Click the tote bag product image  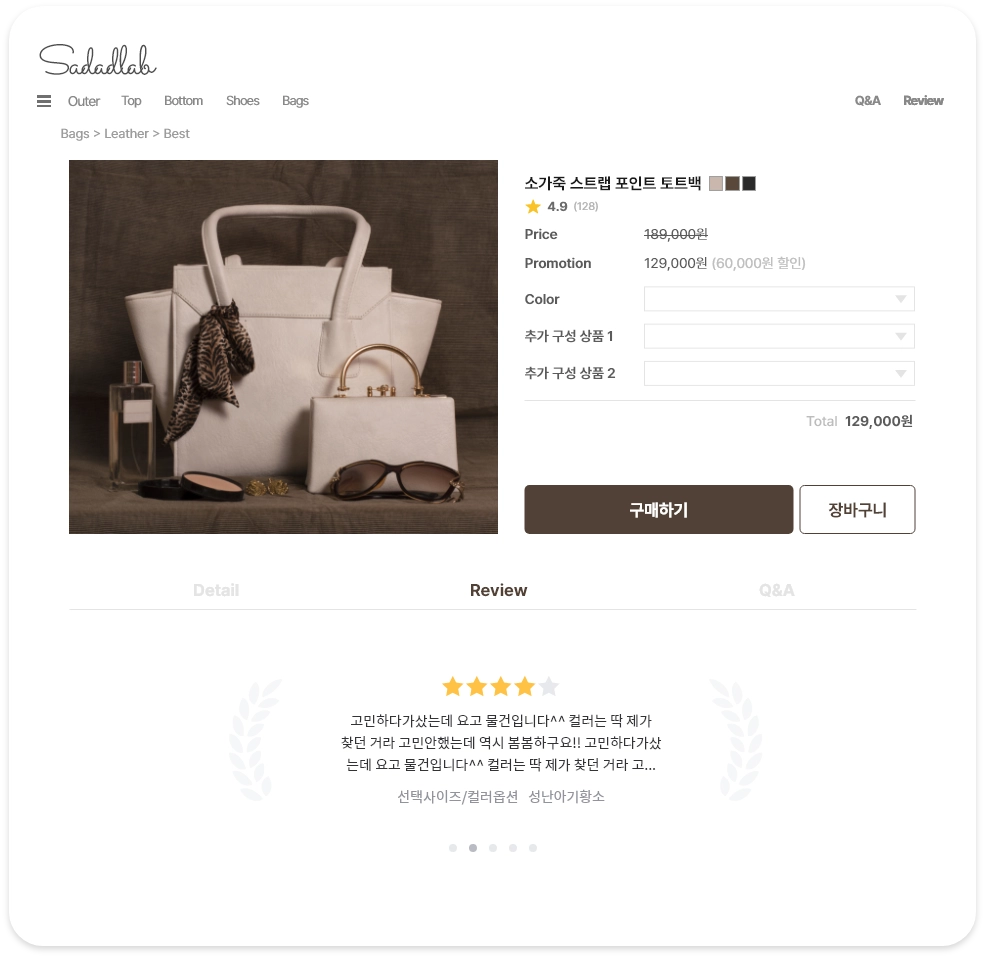pyautogui.click(x=283, y=347)
